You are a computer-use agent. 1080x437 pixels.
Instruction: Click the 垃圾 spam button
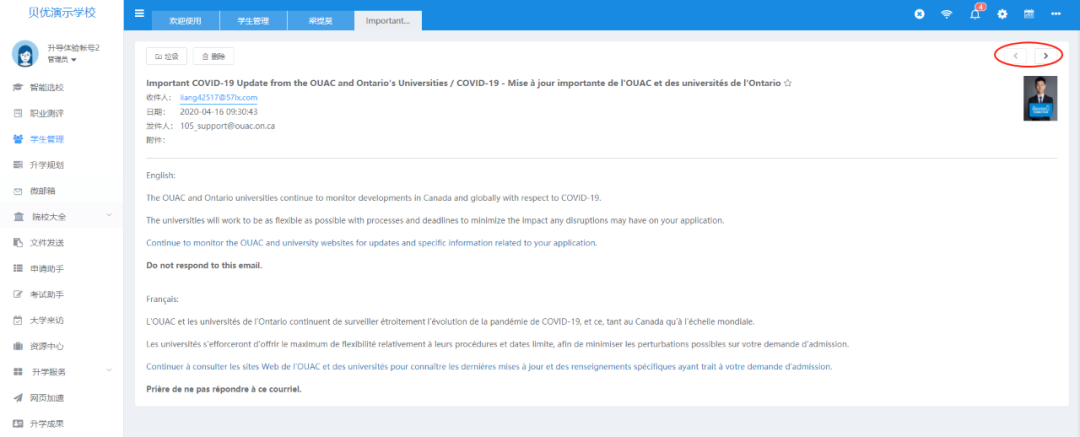(x=166, y=56)
